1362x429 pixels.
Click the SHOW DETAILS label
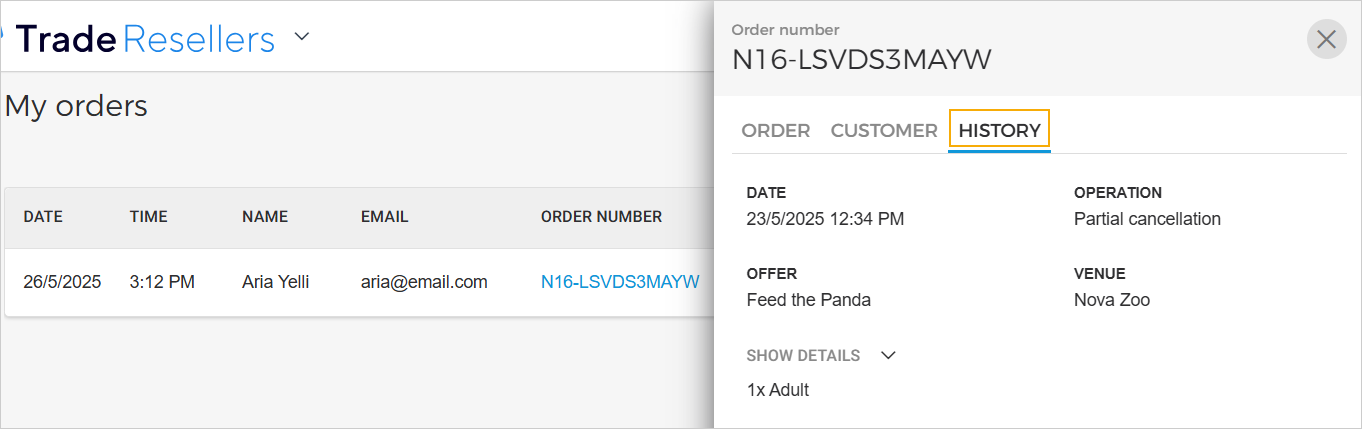click(x=803, y=355)
